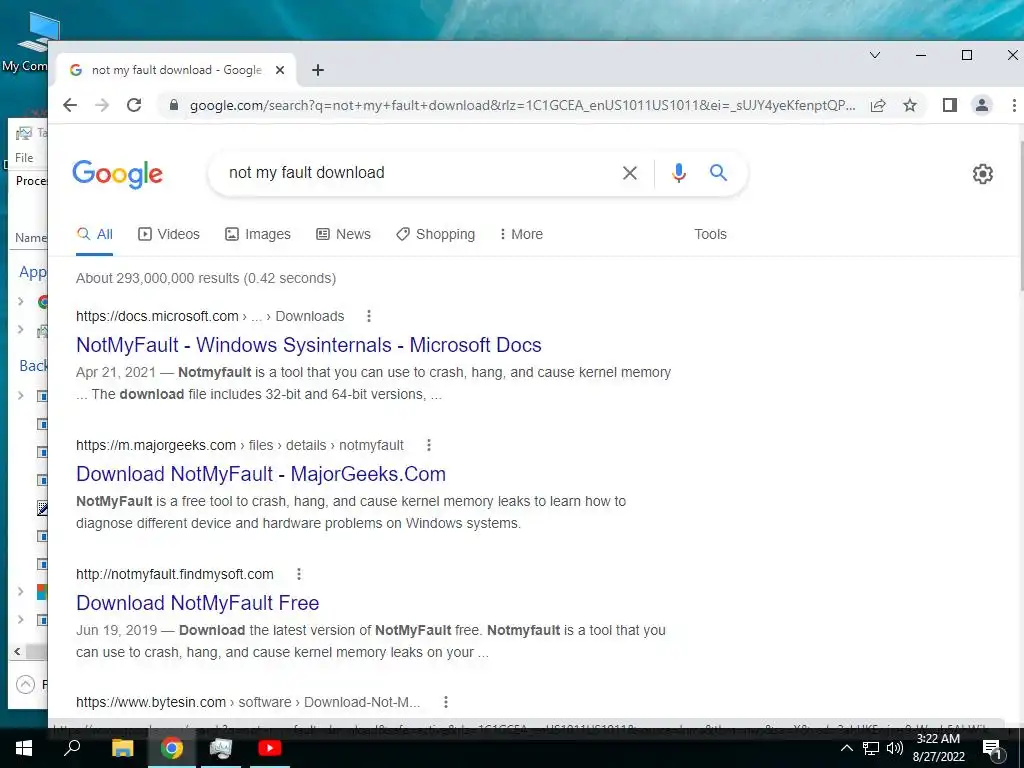1024x768 pixels.
Task: Bookmark this page with the star icon
Action: coord(910,105)
